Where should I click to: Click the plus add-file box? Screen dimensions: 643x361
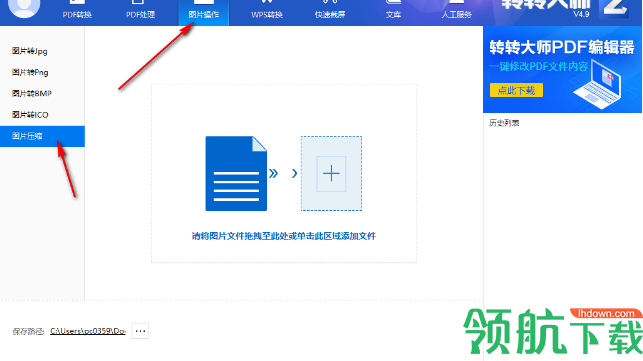(331, 174)
